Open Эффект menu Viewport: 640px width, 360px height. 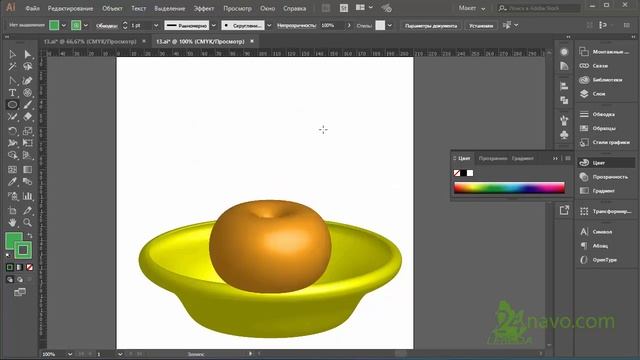coord(204,8)
